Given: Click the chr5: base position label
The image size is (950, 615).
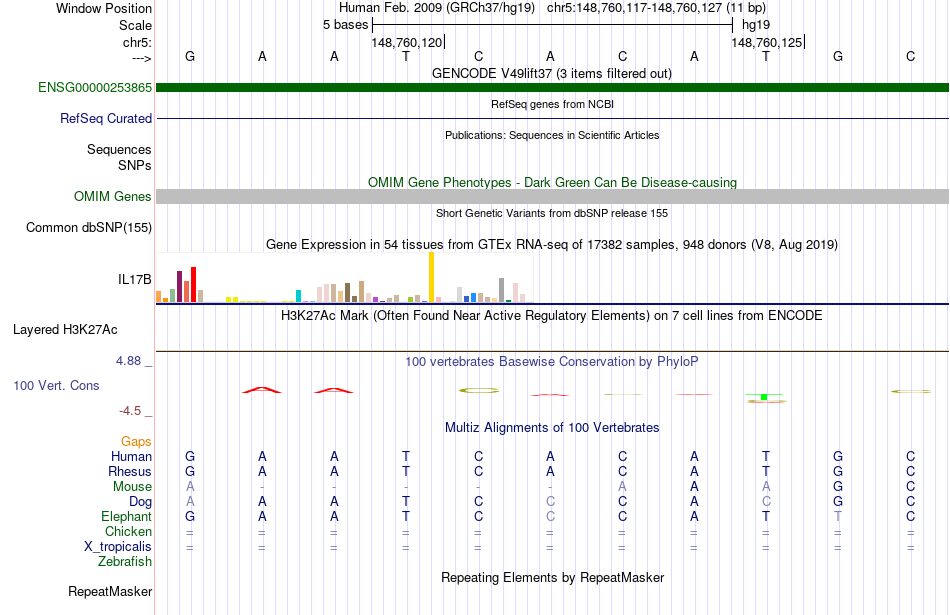Looking at the screenshot, I should pyautogui.click(x=137, y=42).
